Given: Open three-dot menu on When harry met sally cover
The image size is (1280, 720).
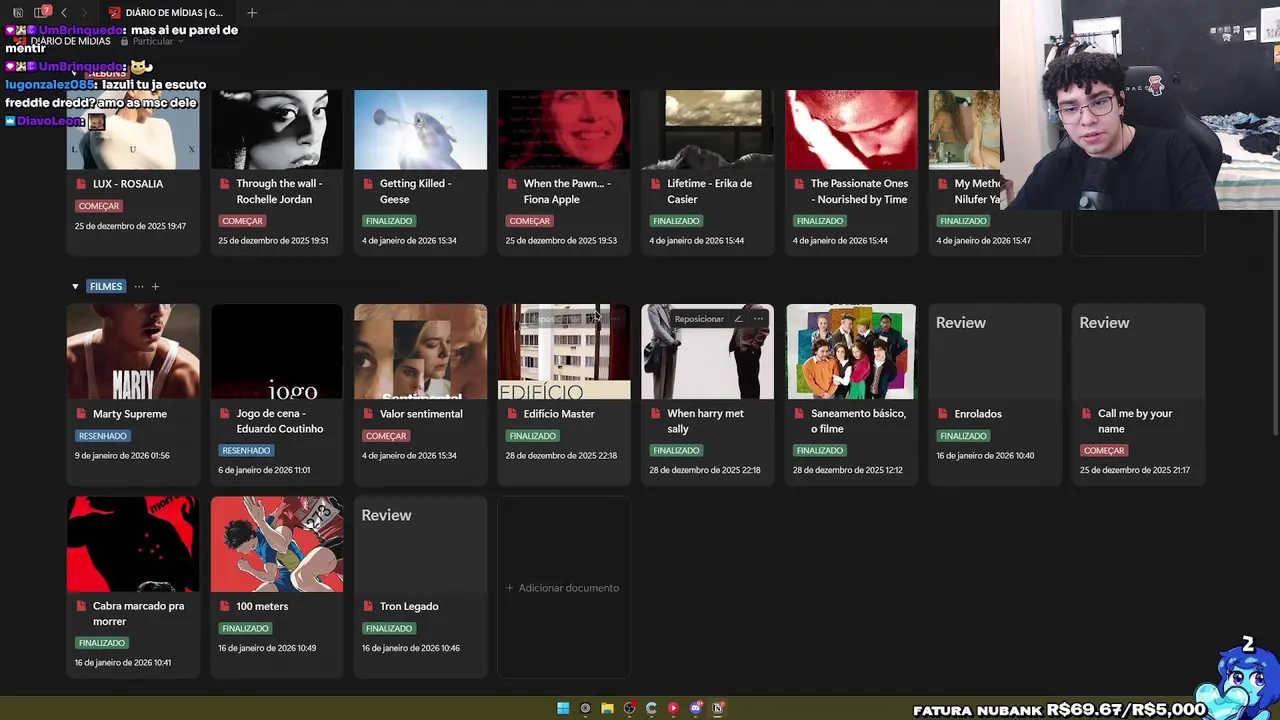Looking at the screenshot, I should pos(759,319).
